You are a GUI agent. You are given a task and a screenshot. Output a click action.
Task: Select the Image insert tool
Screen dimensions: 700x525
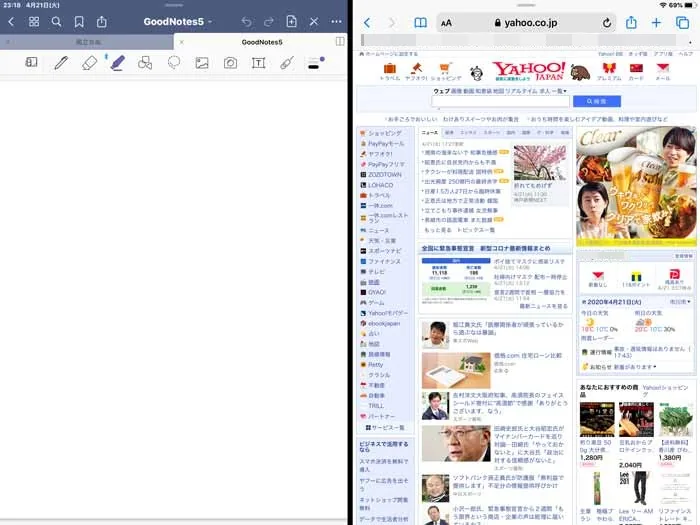(x=202, y=62)
